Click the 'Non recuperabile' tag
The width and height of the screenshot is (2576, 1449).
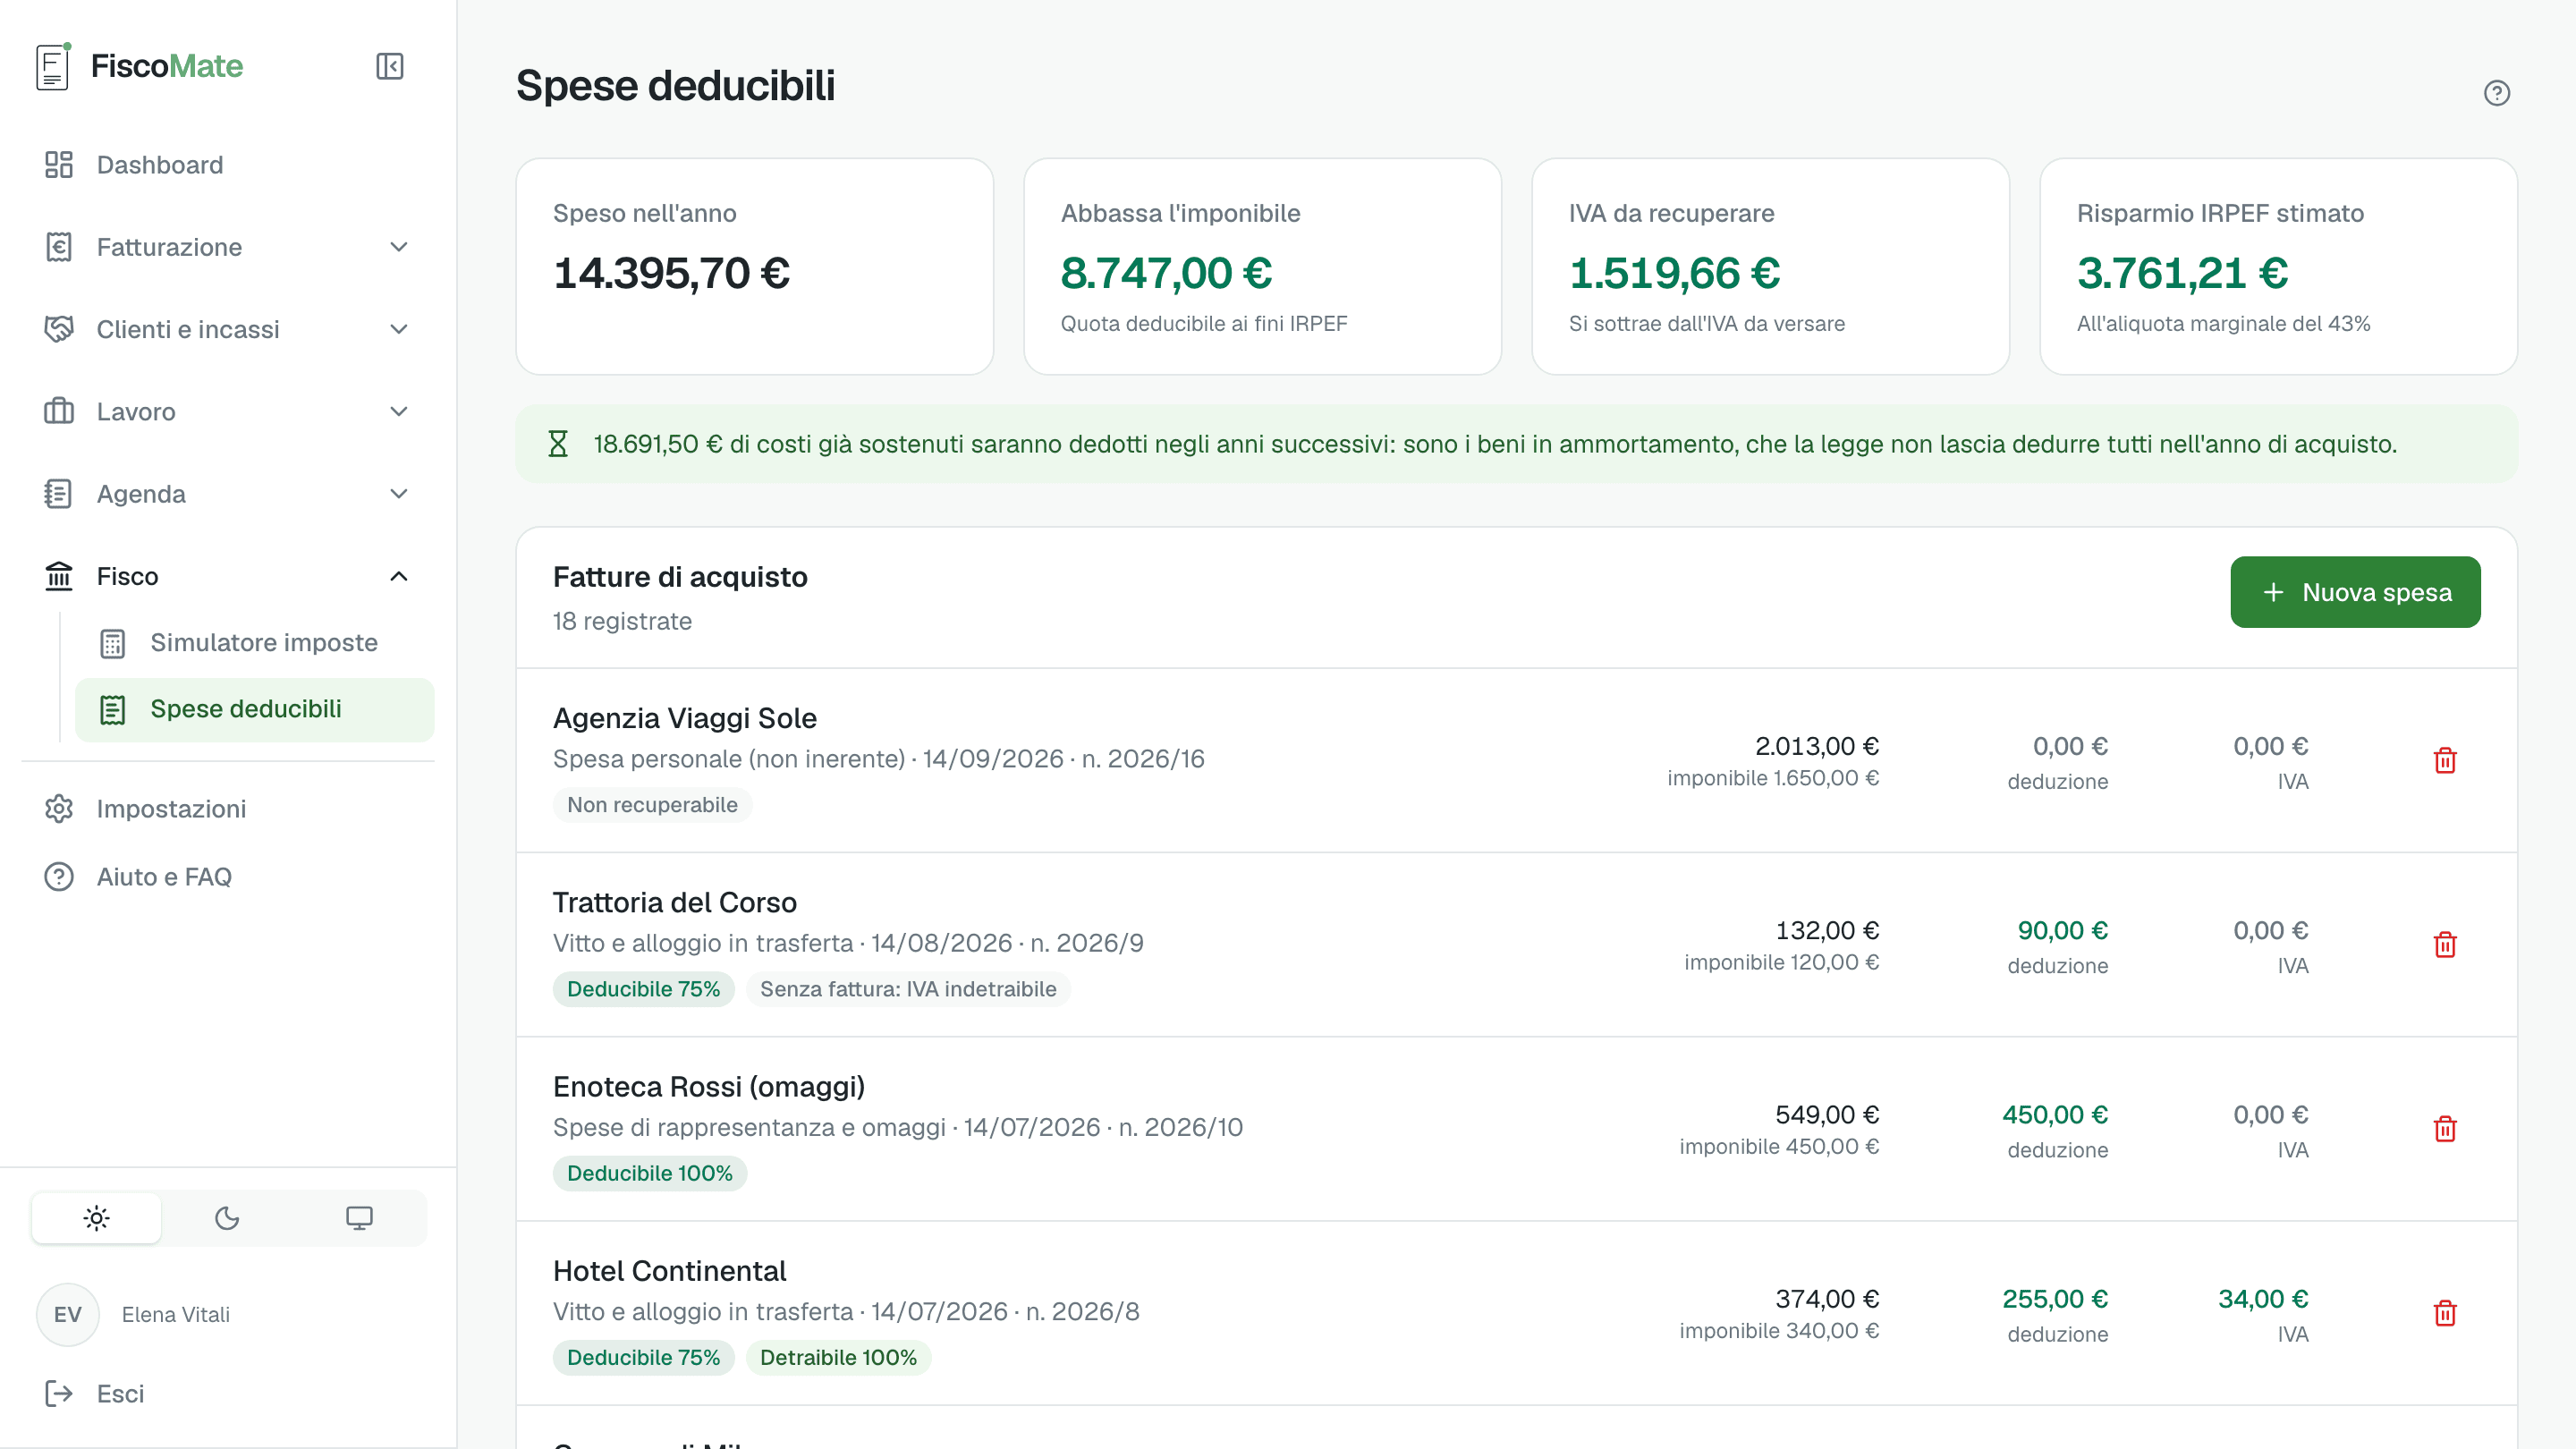pyautogui.click(x=652, y=805)
